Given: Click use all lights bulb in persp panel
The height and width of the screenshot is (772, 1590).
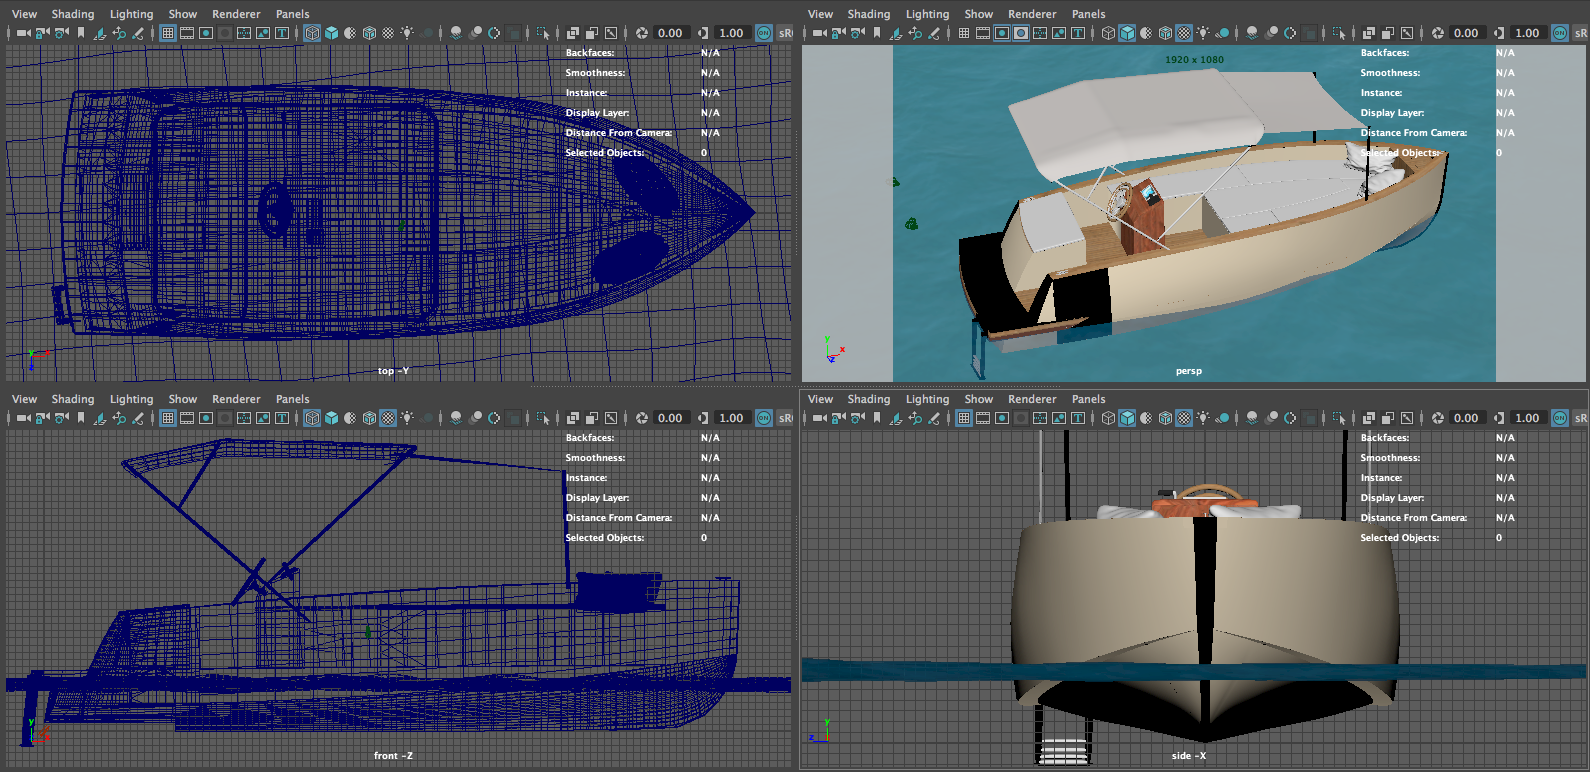Looking at the screenshot, I should click(1203, 33).
